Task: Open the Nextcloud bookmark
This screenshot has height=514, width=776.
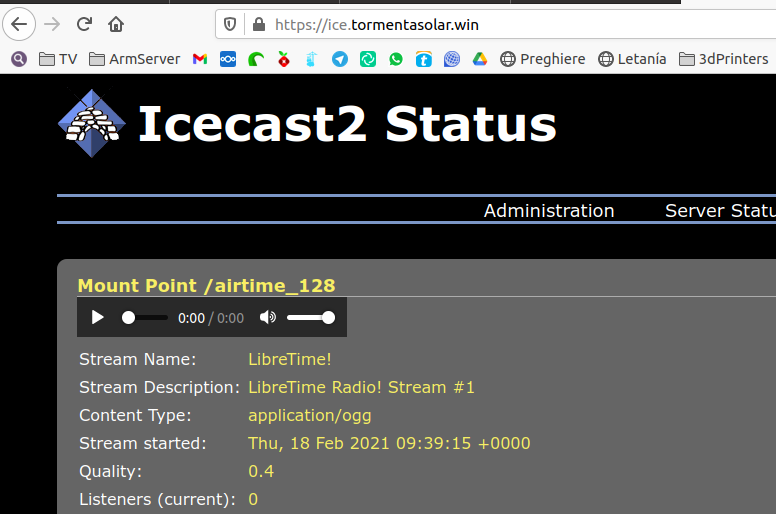Action: click(228, 59)
